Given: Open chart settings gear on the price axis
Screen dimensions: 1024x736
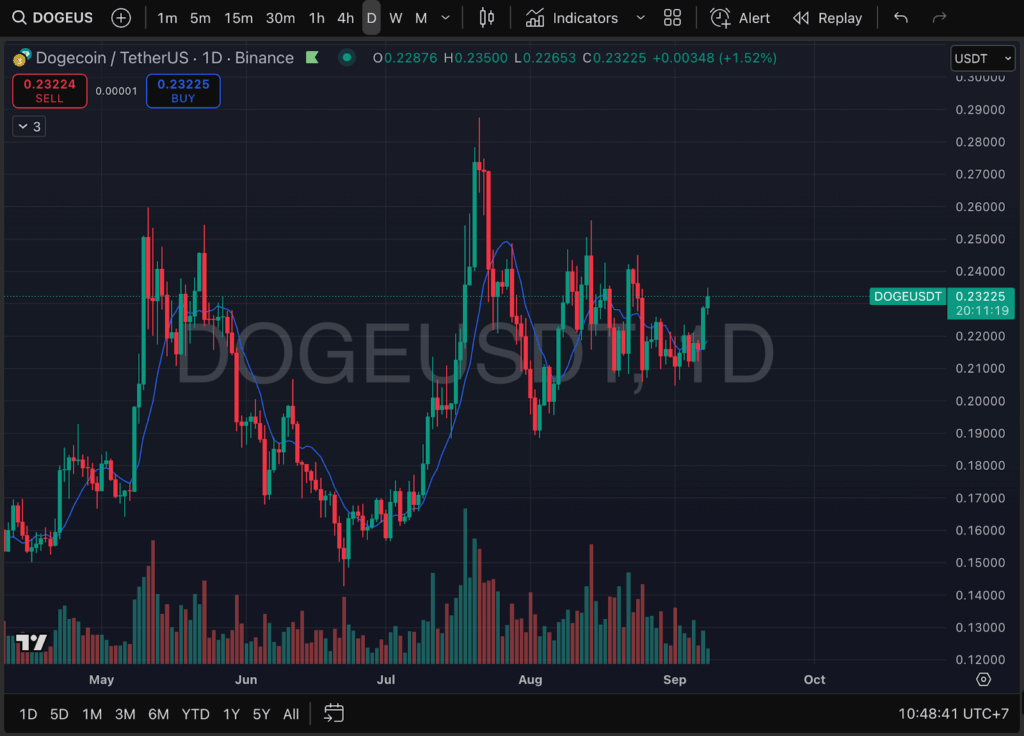Looking at the screenshot, I should click(x=983, y=679).
